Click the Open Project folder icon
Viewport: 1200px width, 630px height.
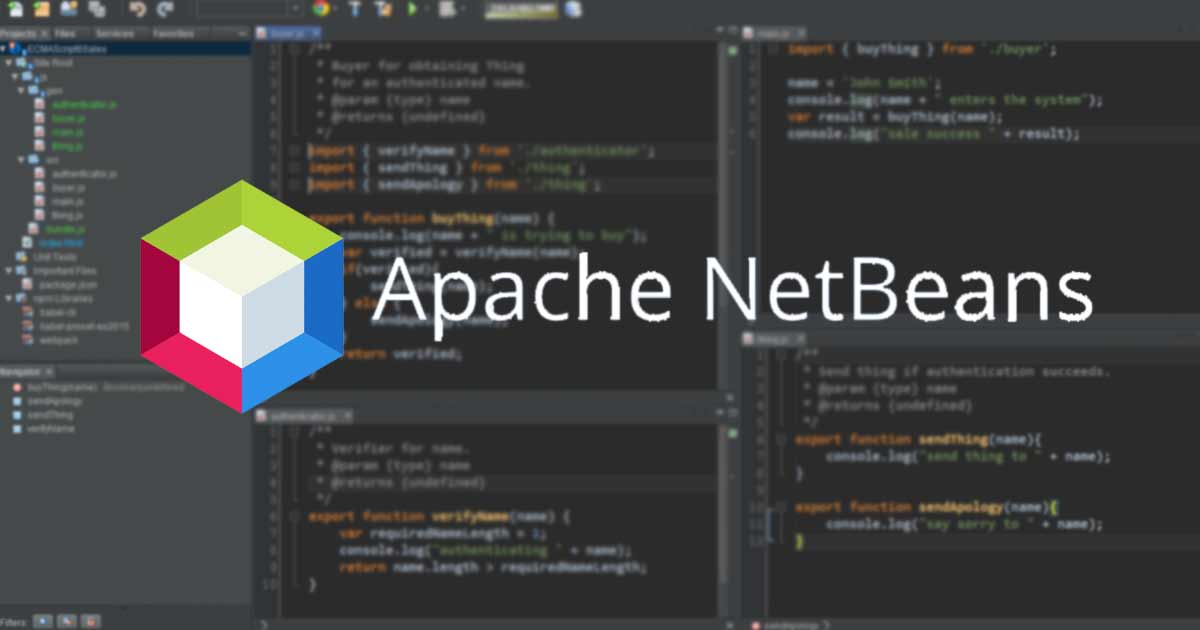(42, 9)
